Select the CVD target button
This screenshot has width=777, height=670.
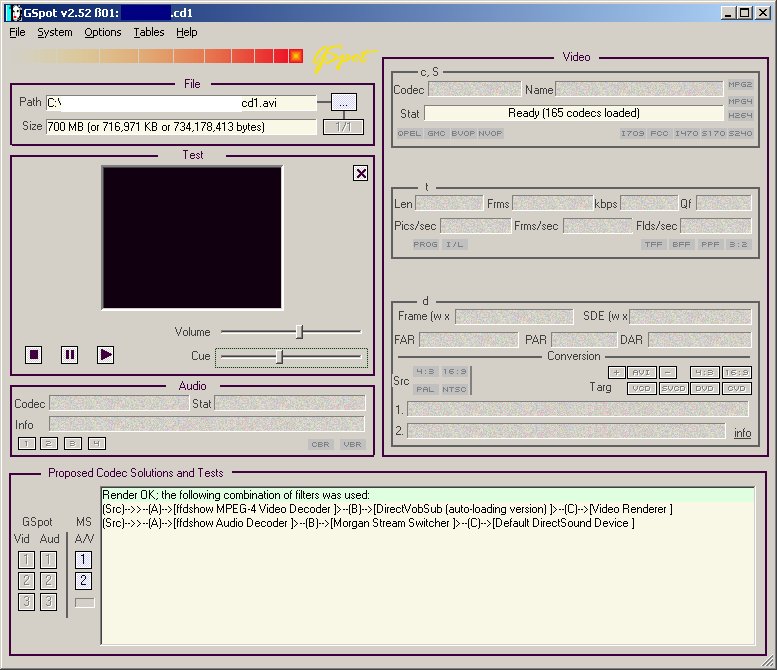pos(737,389)
